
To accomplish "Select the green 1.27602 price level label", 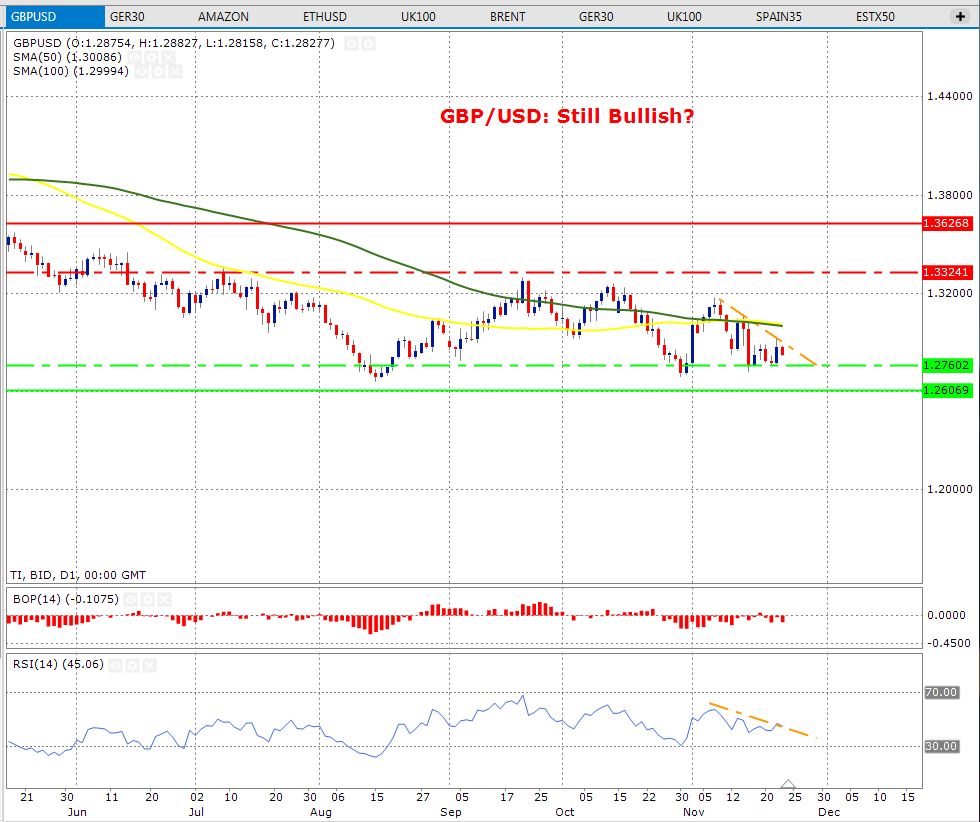I will tap(947, 365).
